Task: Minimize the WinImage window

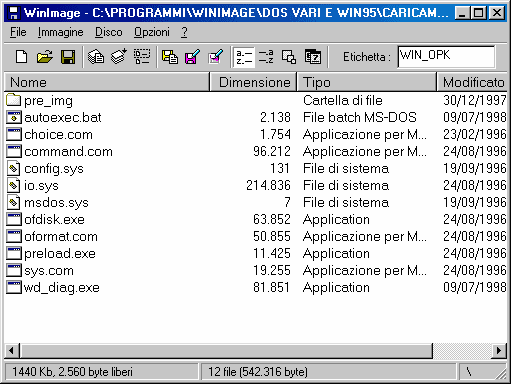Action: pyautogui.click(x=462, y=13)
